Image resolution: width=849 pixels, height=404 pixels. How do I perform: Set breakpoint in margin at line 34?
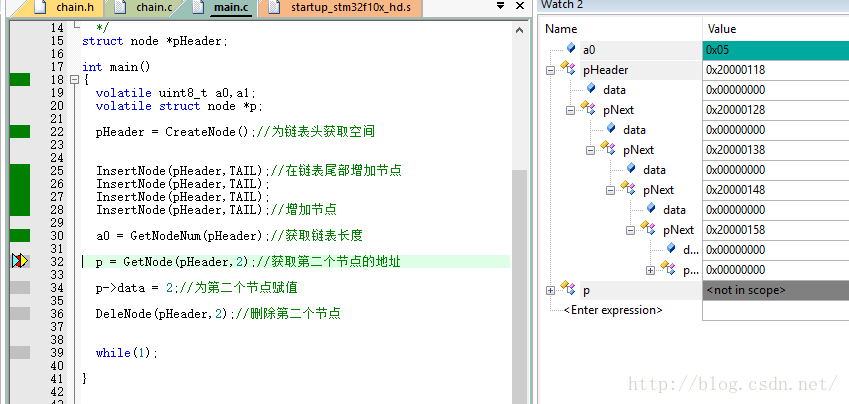pos(20,288)
